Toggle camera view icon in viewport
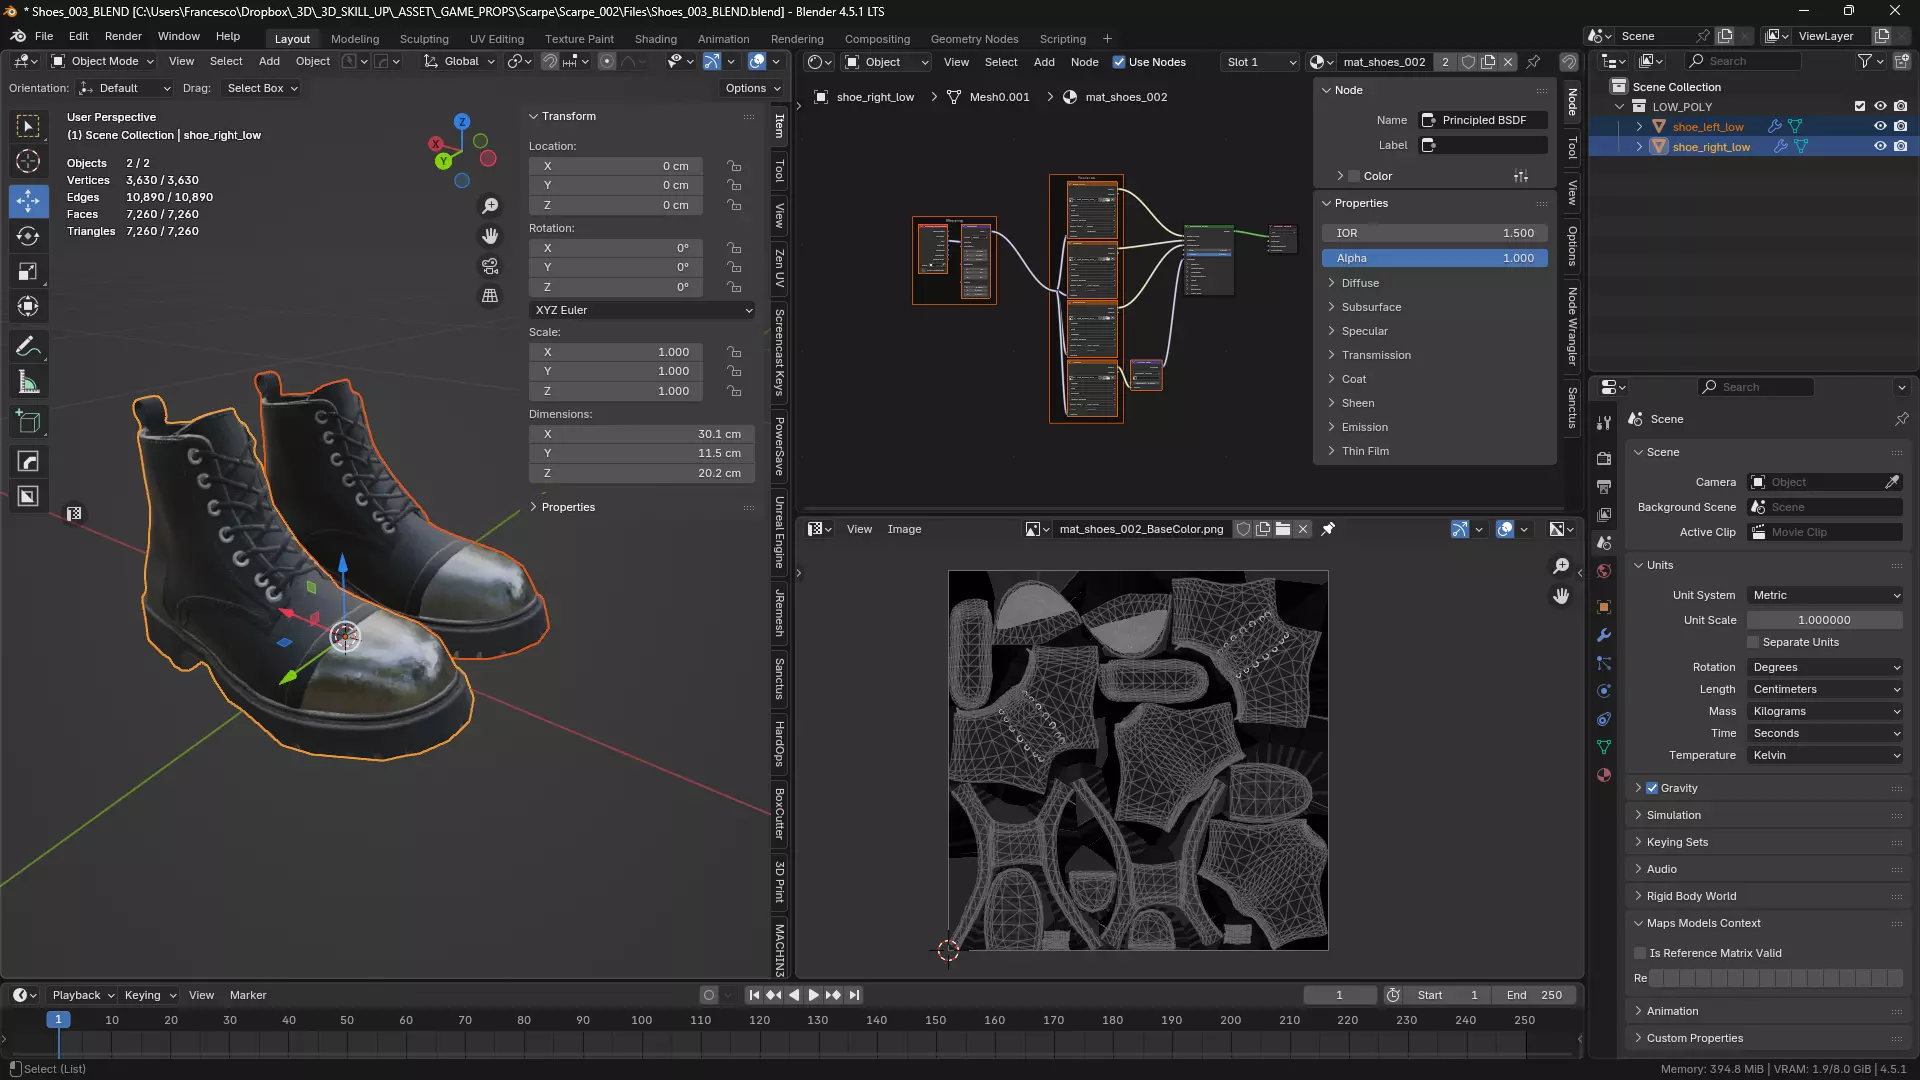The image size is (1920, 1080). pos(490,266)
